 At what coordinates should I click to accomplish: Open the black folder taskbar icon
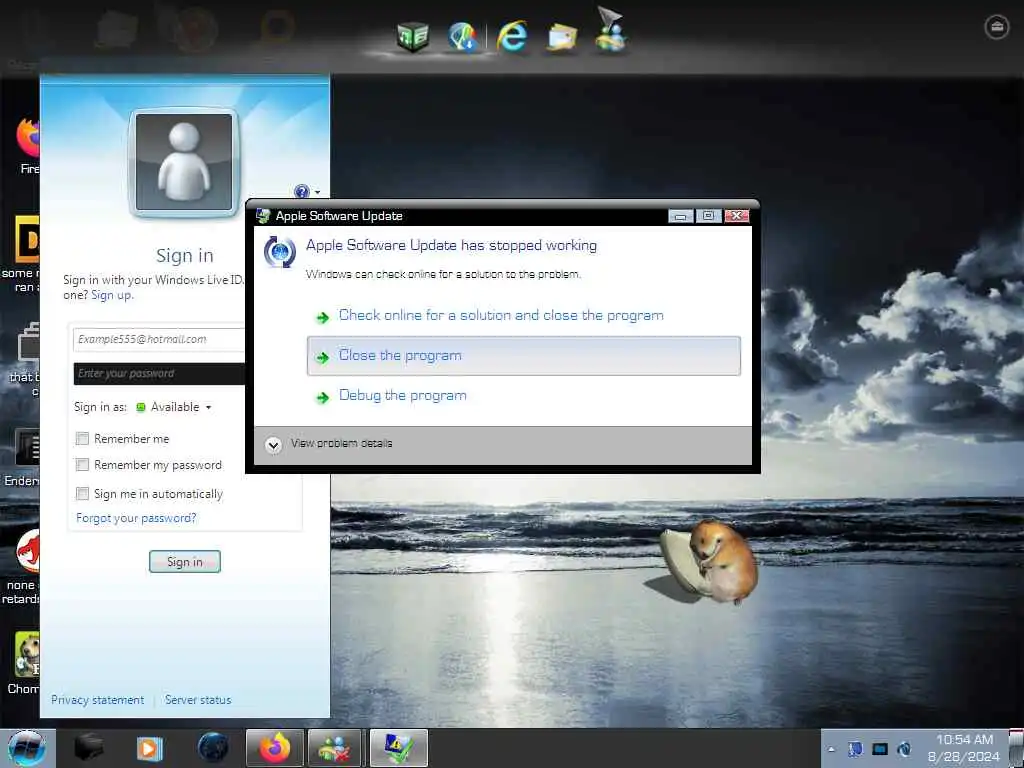pos(88,748)
